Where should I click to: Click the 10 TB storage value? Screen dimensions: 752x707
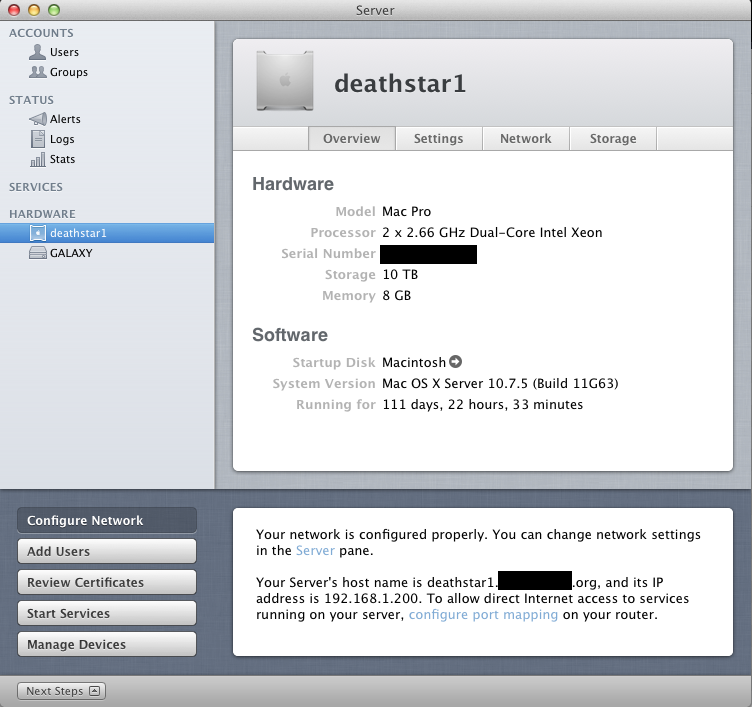[x=400, y=275]
